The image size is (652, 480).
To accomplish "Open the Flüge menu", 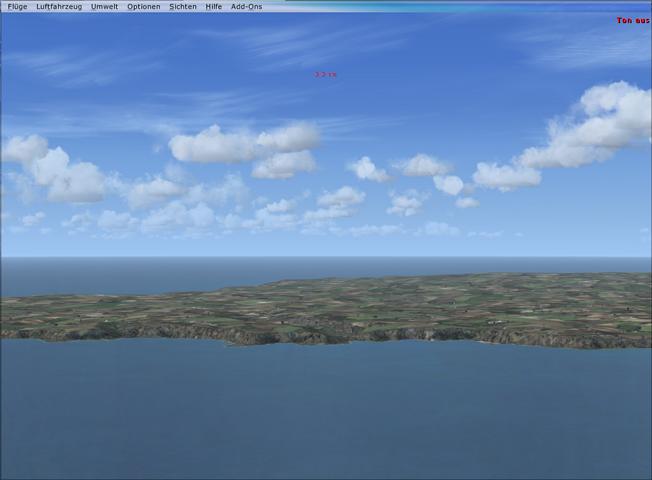I will click(x=17, y=6).
